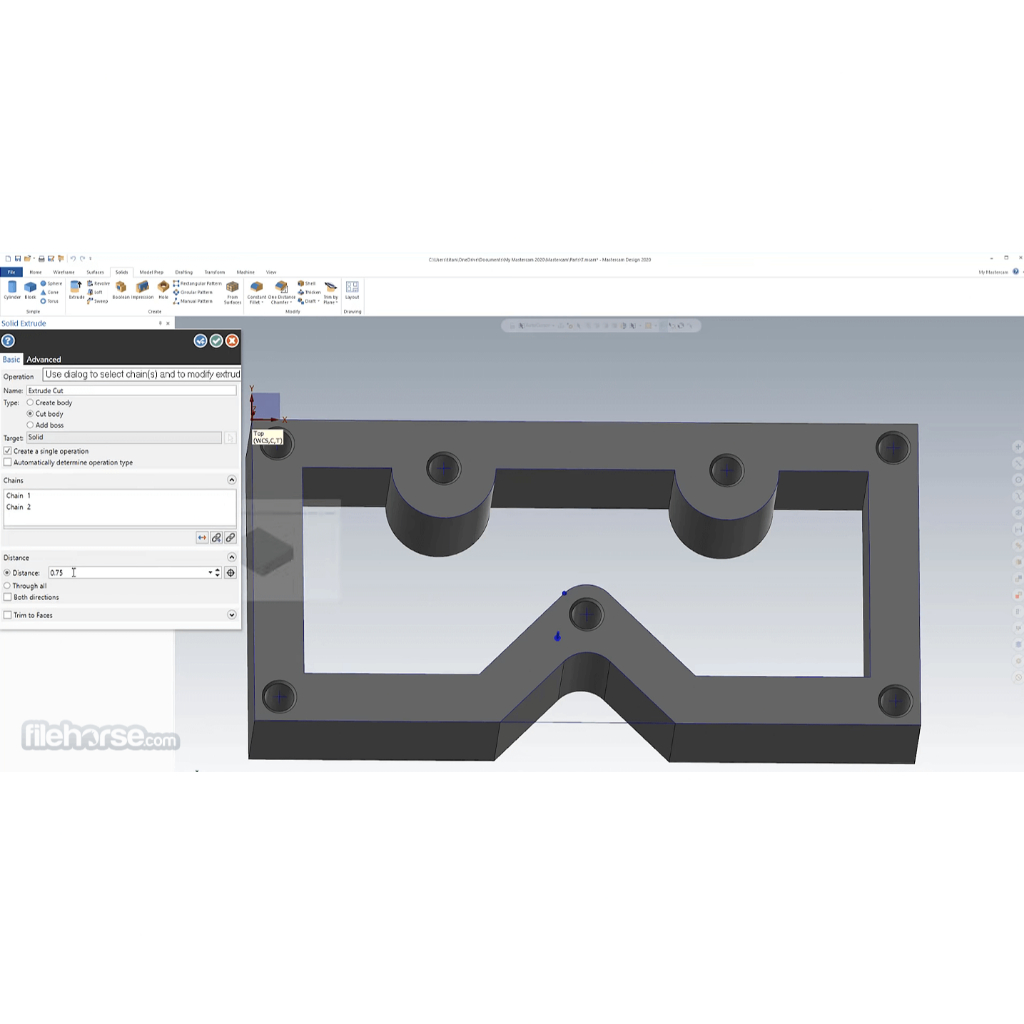Expand the Trim to Faces section
The height and width of the screenshot is (1024, 1024).
(x=231, y=615)
